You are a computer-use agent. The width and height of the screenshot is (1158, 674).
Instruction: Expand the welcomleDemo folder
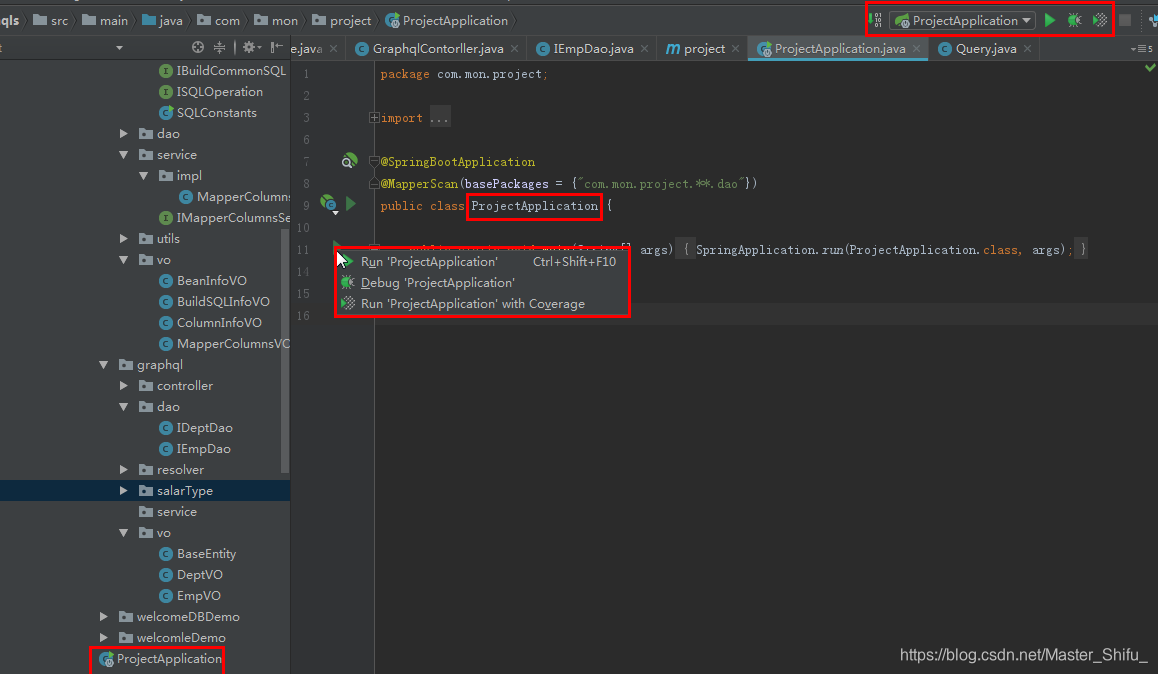click(x=103, y=637)
